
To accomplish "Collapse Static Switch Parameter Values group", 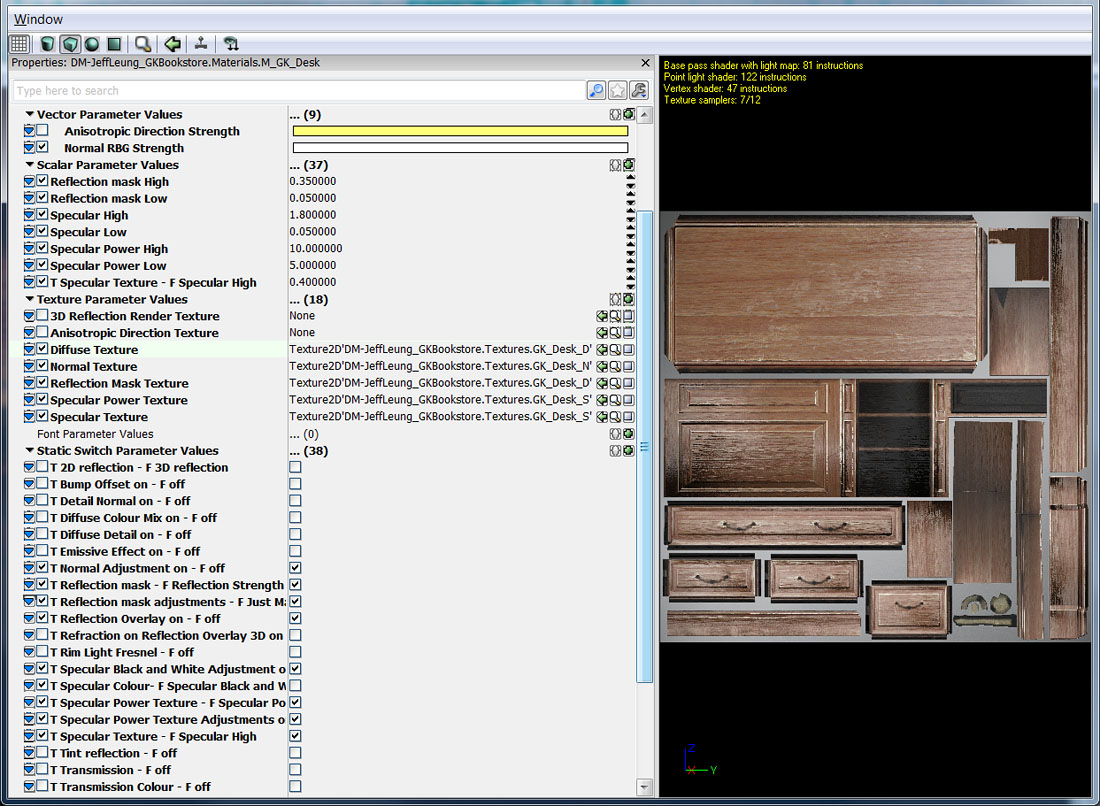I will click(x=30, y=451).
